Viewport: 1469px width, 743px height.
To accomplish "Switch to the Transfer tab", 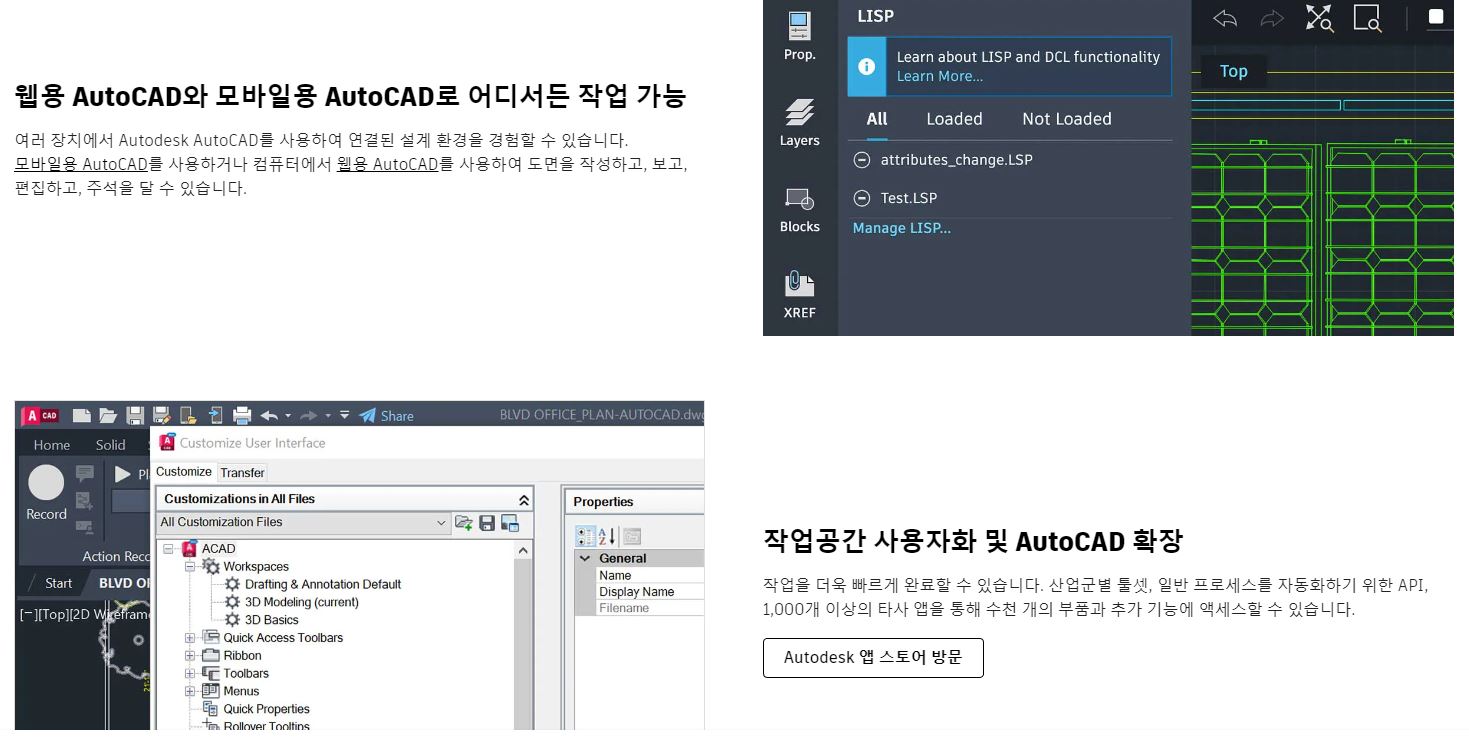I will pos(243,472).
